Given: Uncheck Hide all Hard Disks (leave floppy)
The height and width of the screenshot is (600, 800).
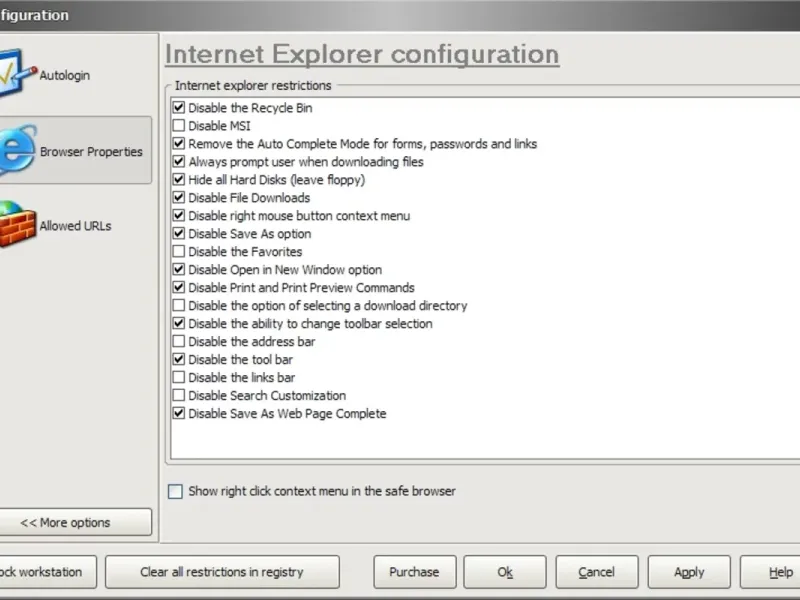Looking at the screenshot, I should [x=179, y=180].
